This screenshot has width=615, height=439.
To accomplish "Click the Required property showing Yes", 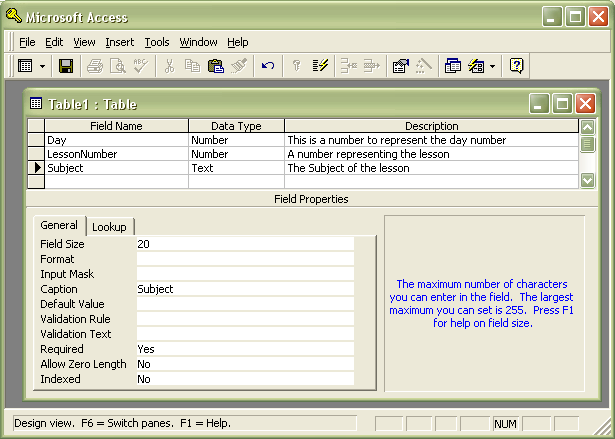I will pos(245,349).
